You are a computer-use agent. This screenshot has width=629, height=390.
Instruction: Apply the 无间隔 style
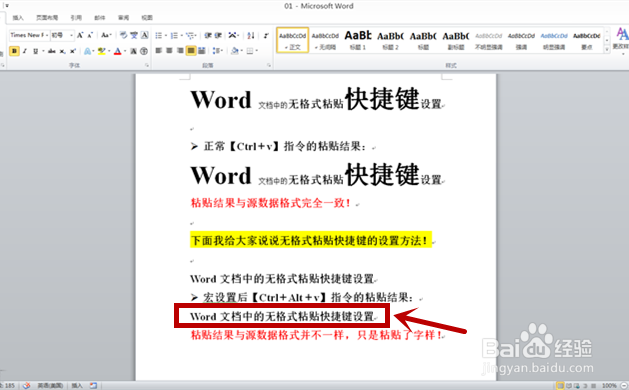click(325, 40)
